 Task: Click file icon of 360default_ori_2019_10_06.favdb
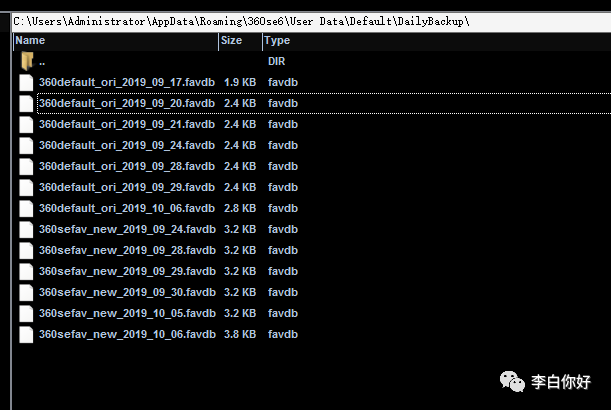[26, 209]
